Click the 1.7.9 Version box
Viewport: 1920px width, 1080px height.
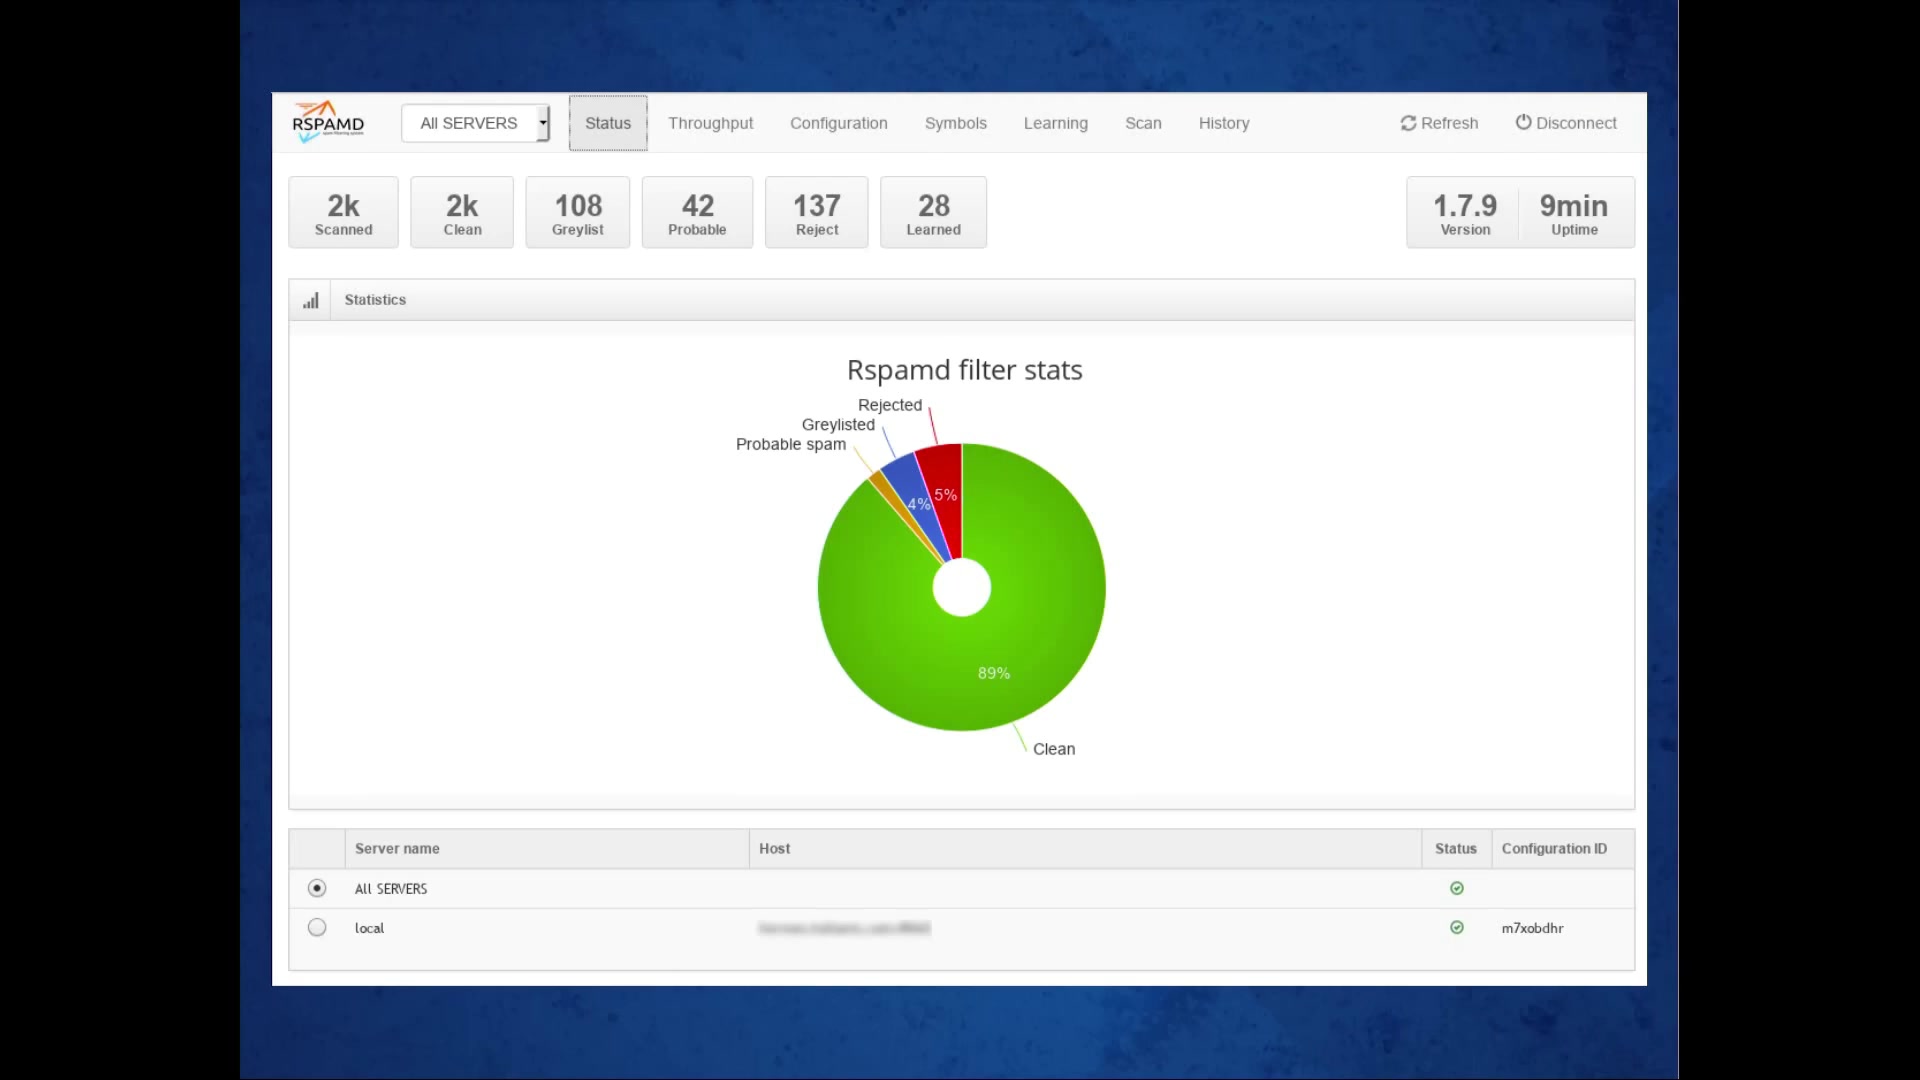point(1465,212)
